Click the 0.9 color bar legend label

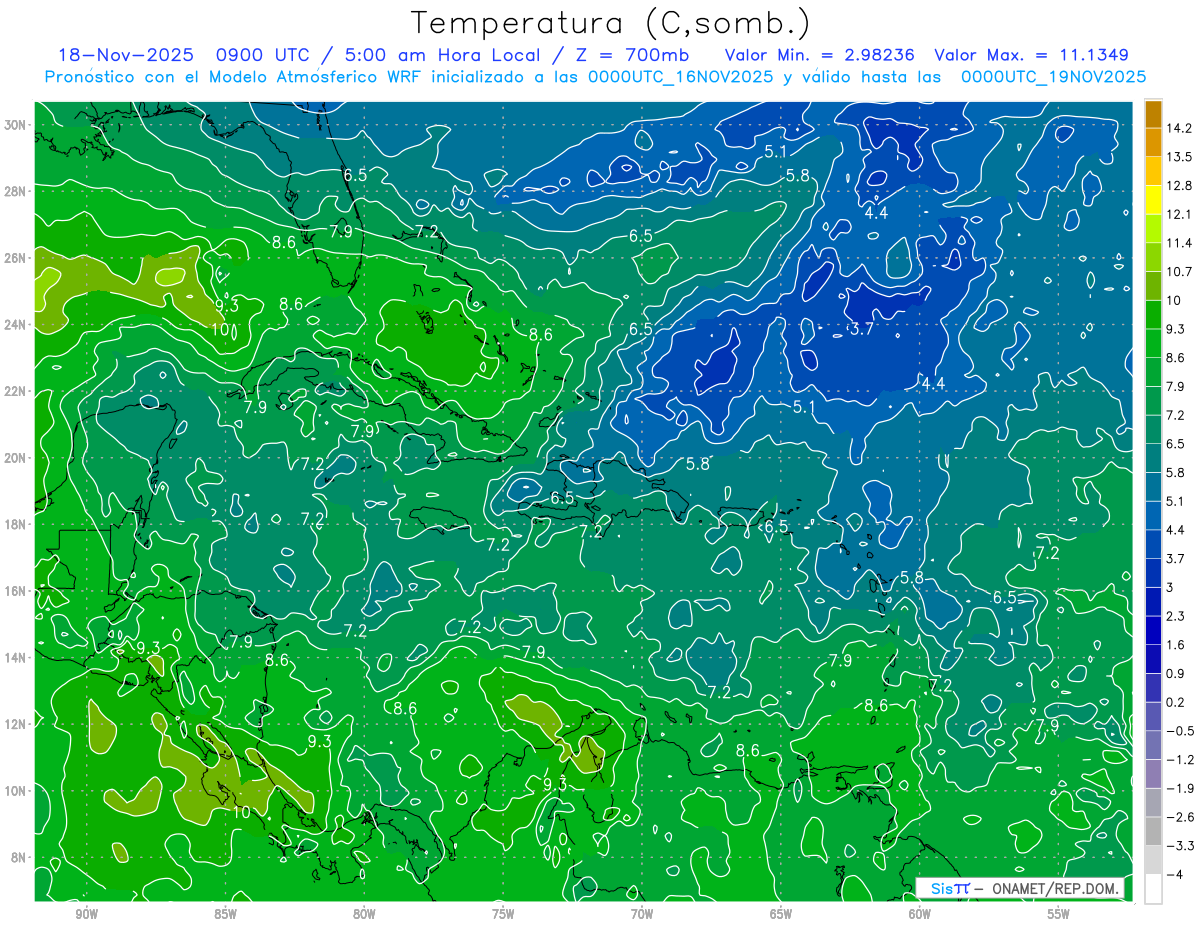click(x=1177, y=674)
